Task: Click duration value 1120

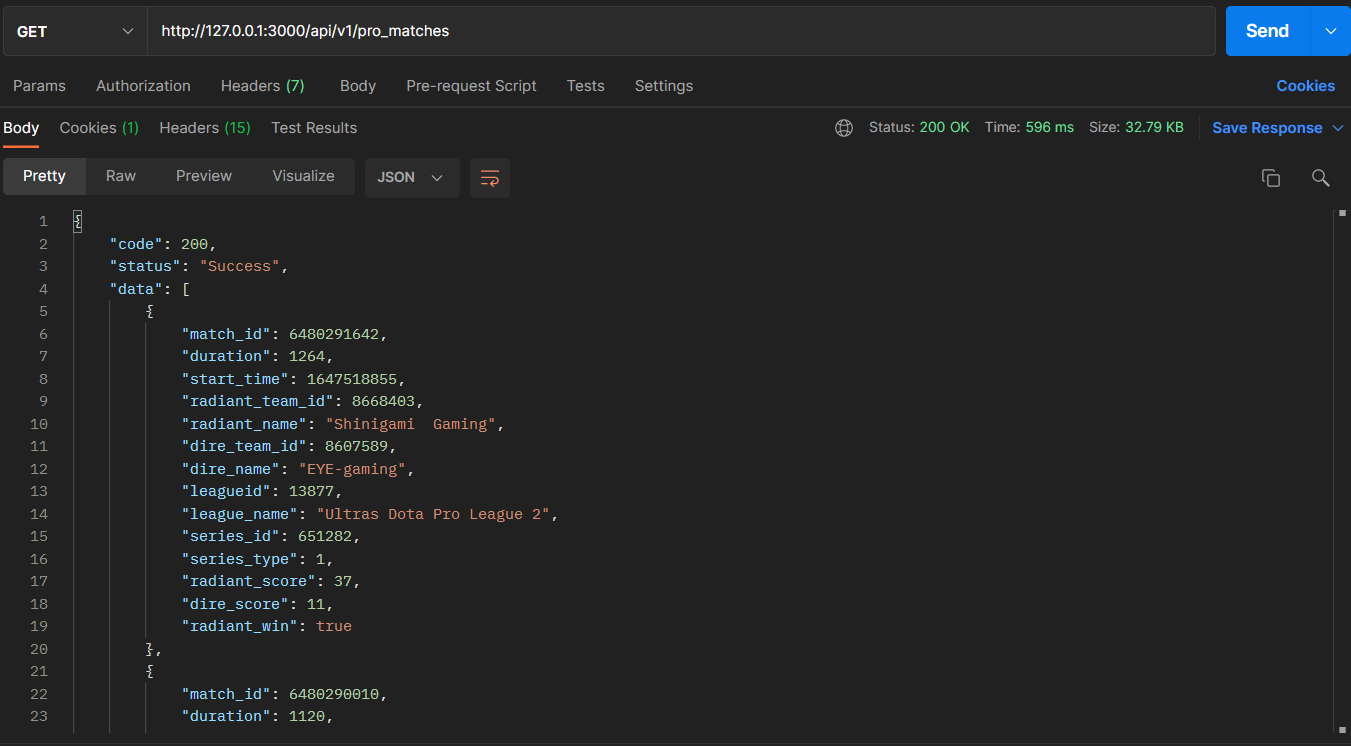Action: point(307,716)
